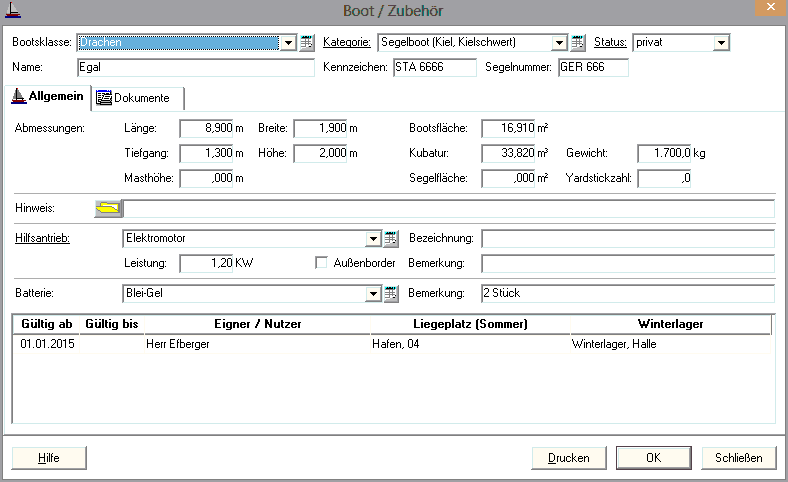Open the Kategorie lookup table icon
The width and height of the screenshot is (788, 482).
tap(577, 43)
